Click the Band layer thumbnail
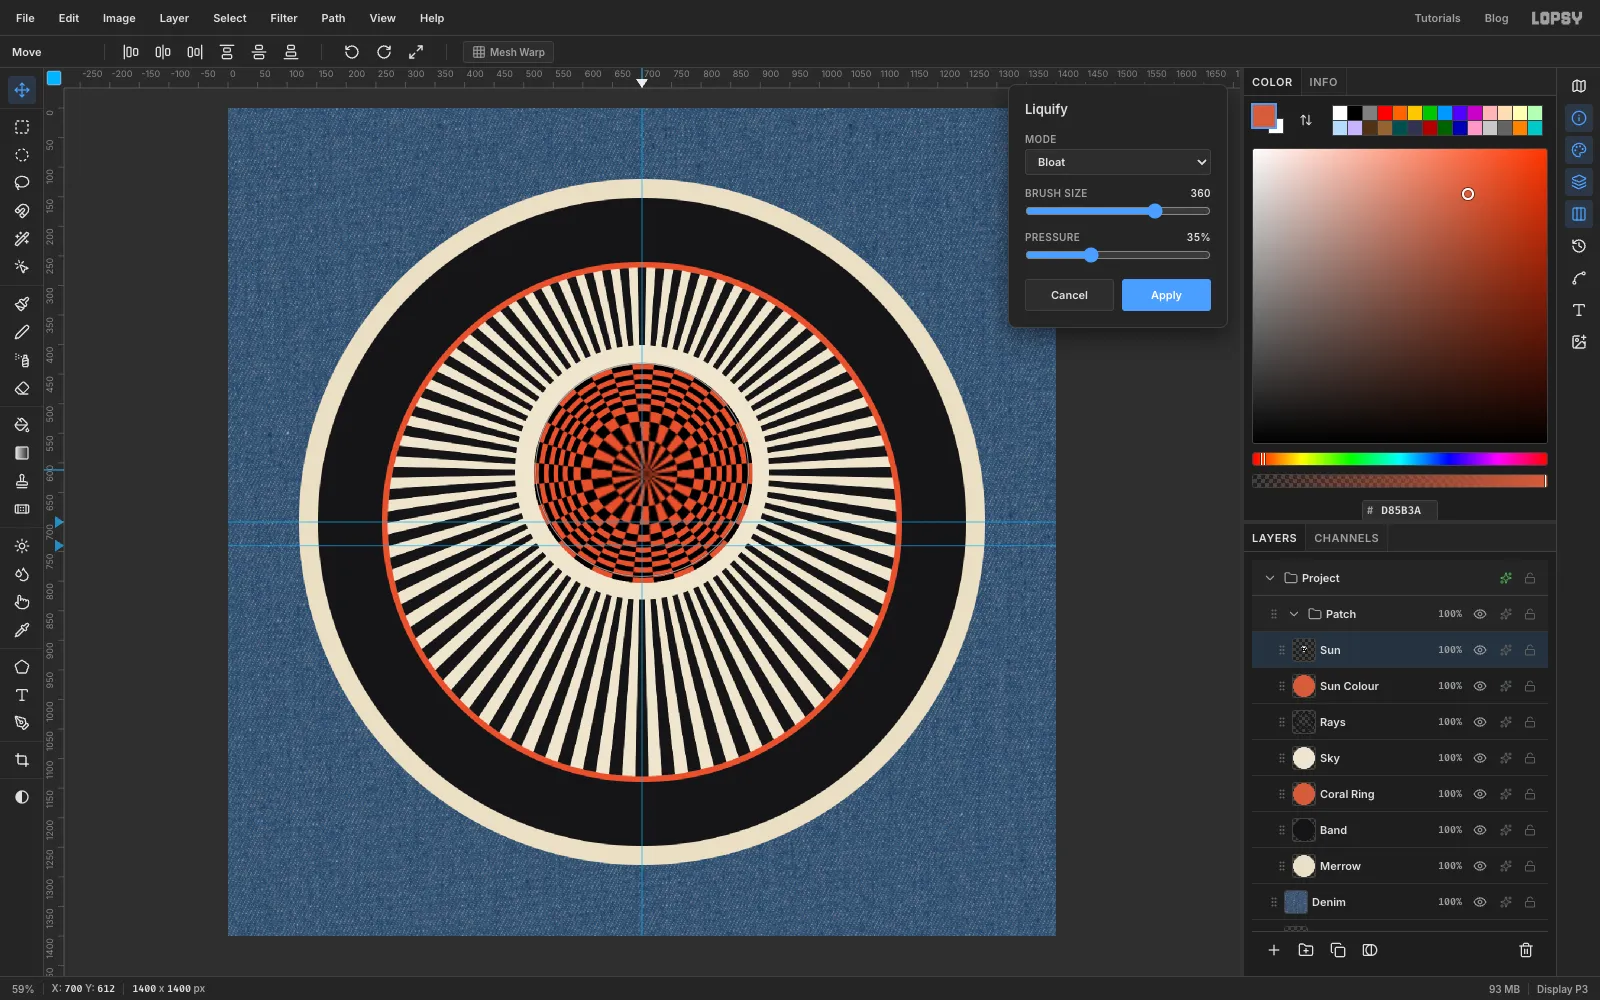The image size is (1600, 1000). pos(1304,830)
